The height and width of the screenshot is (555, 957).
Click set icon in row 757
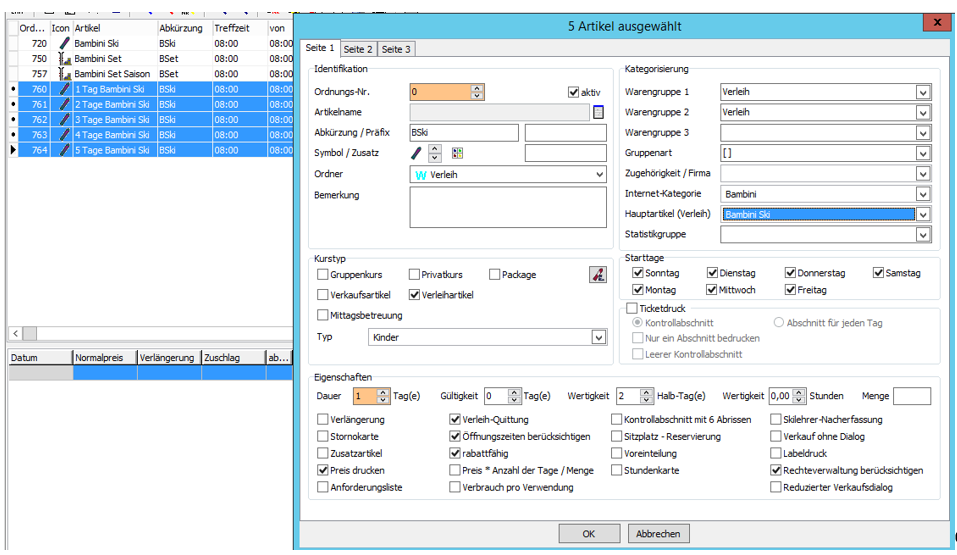tap(64, 74)
